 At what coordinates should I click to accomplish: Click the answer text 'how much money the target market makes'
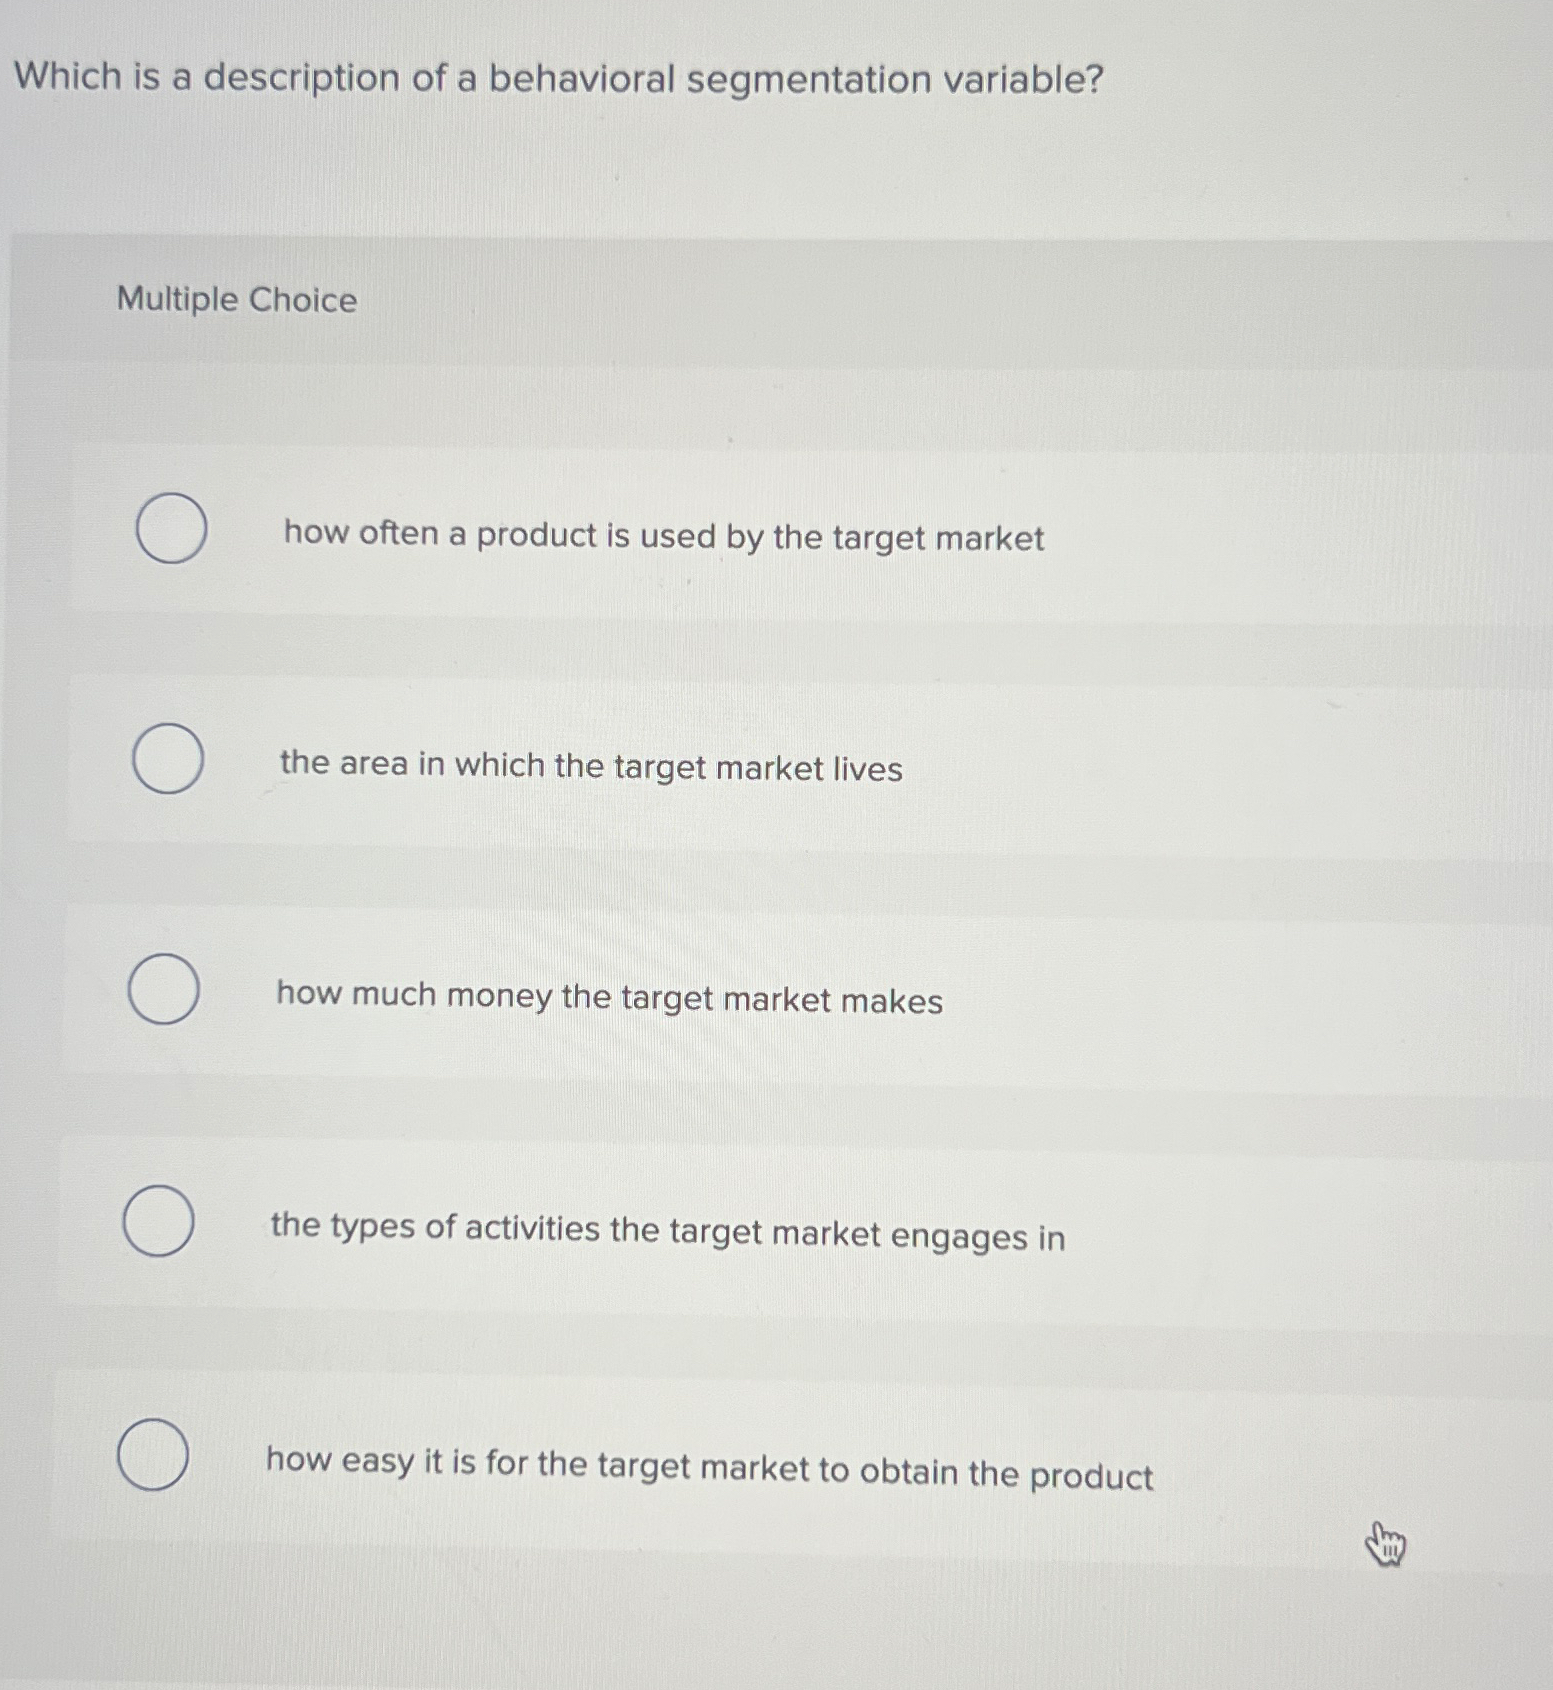pyautogui.click(x=607, y=1000)
